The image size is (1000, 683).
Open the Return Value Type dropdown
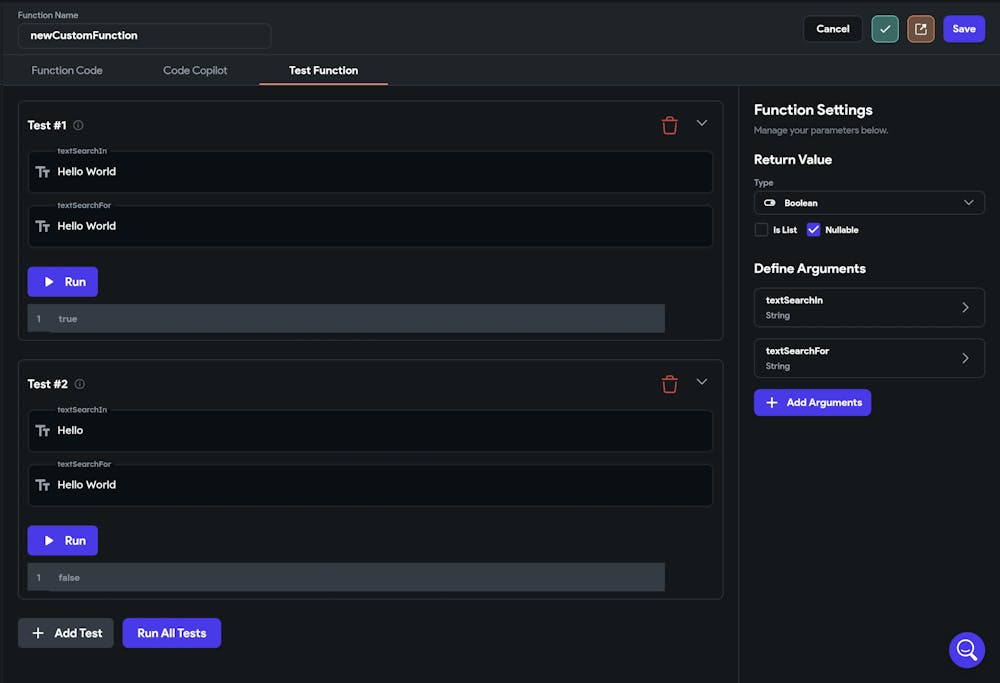869,203
